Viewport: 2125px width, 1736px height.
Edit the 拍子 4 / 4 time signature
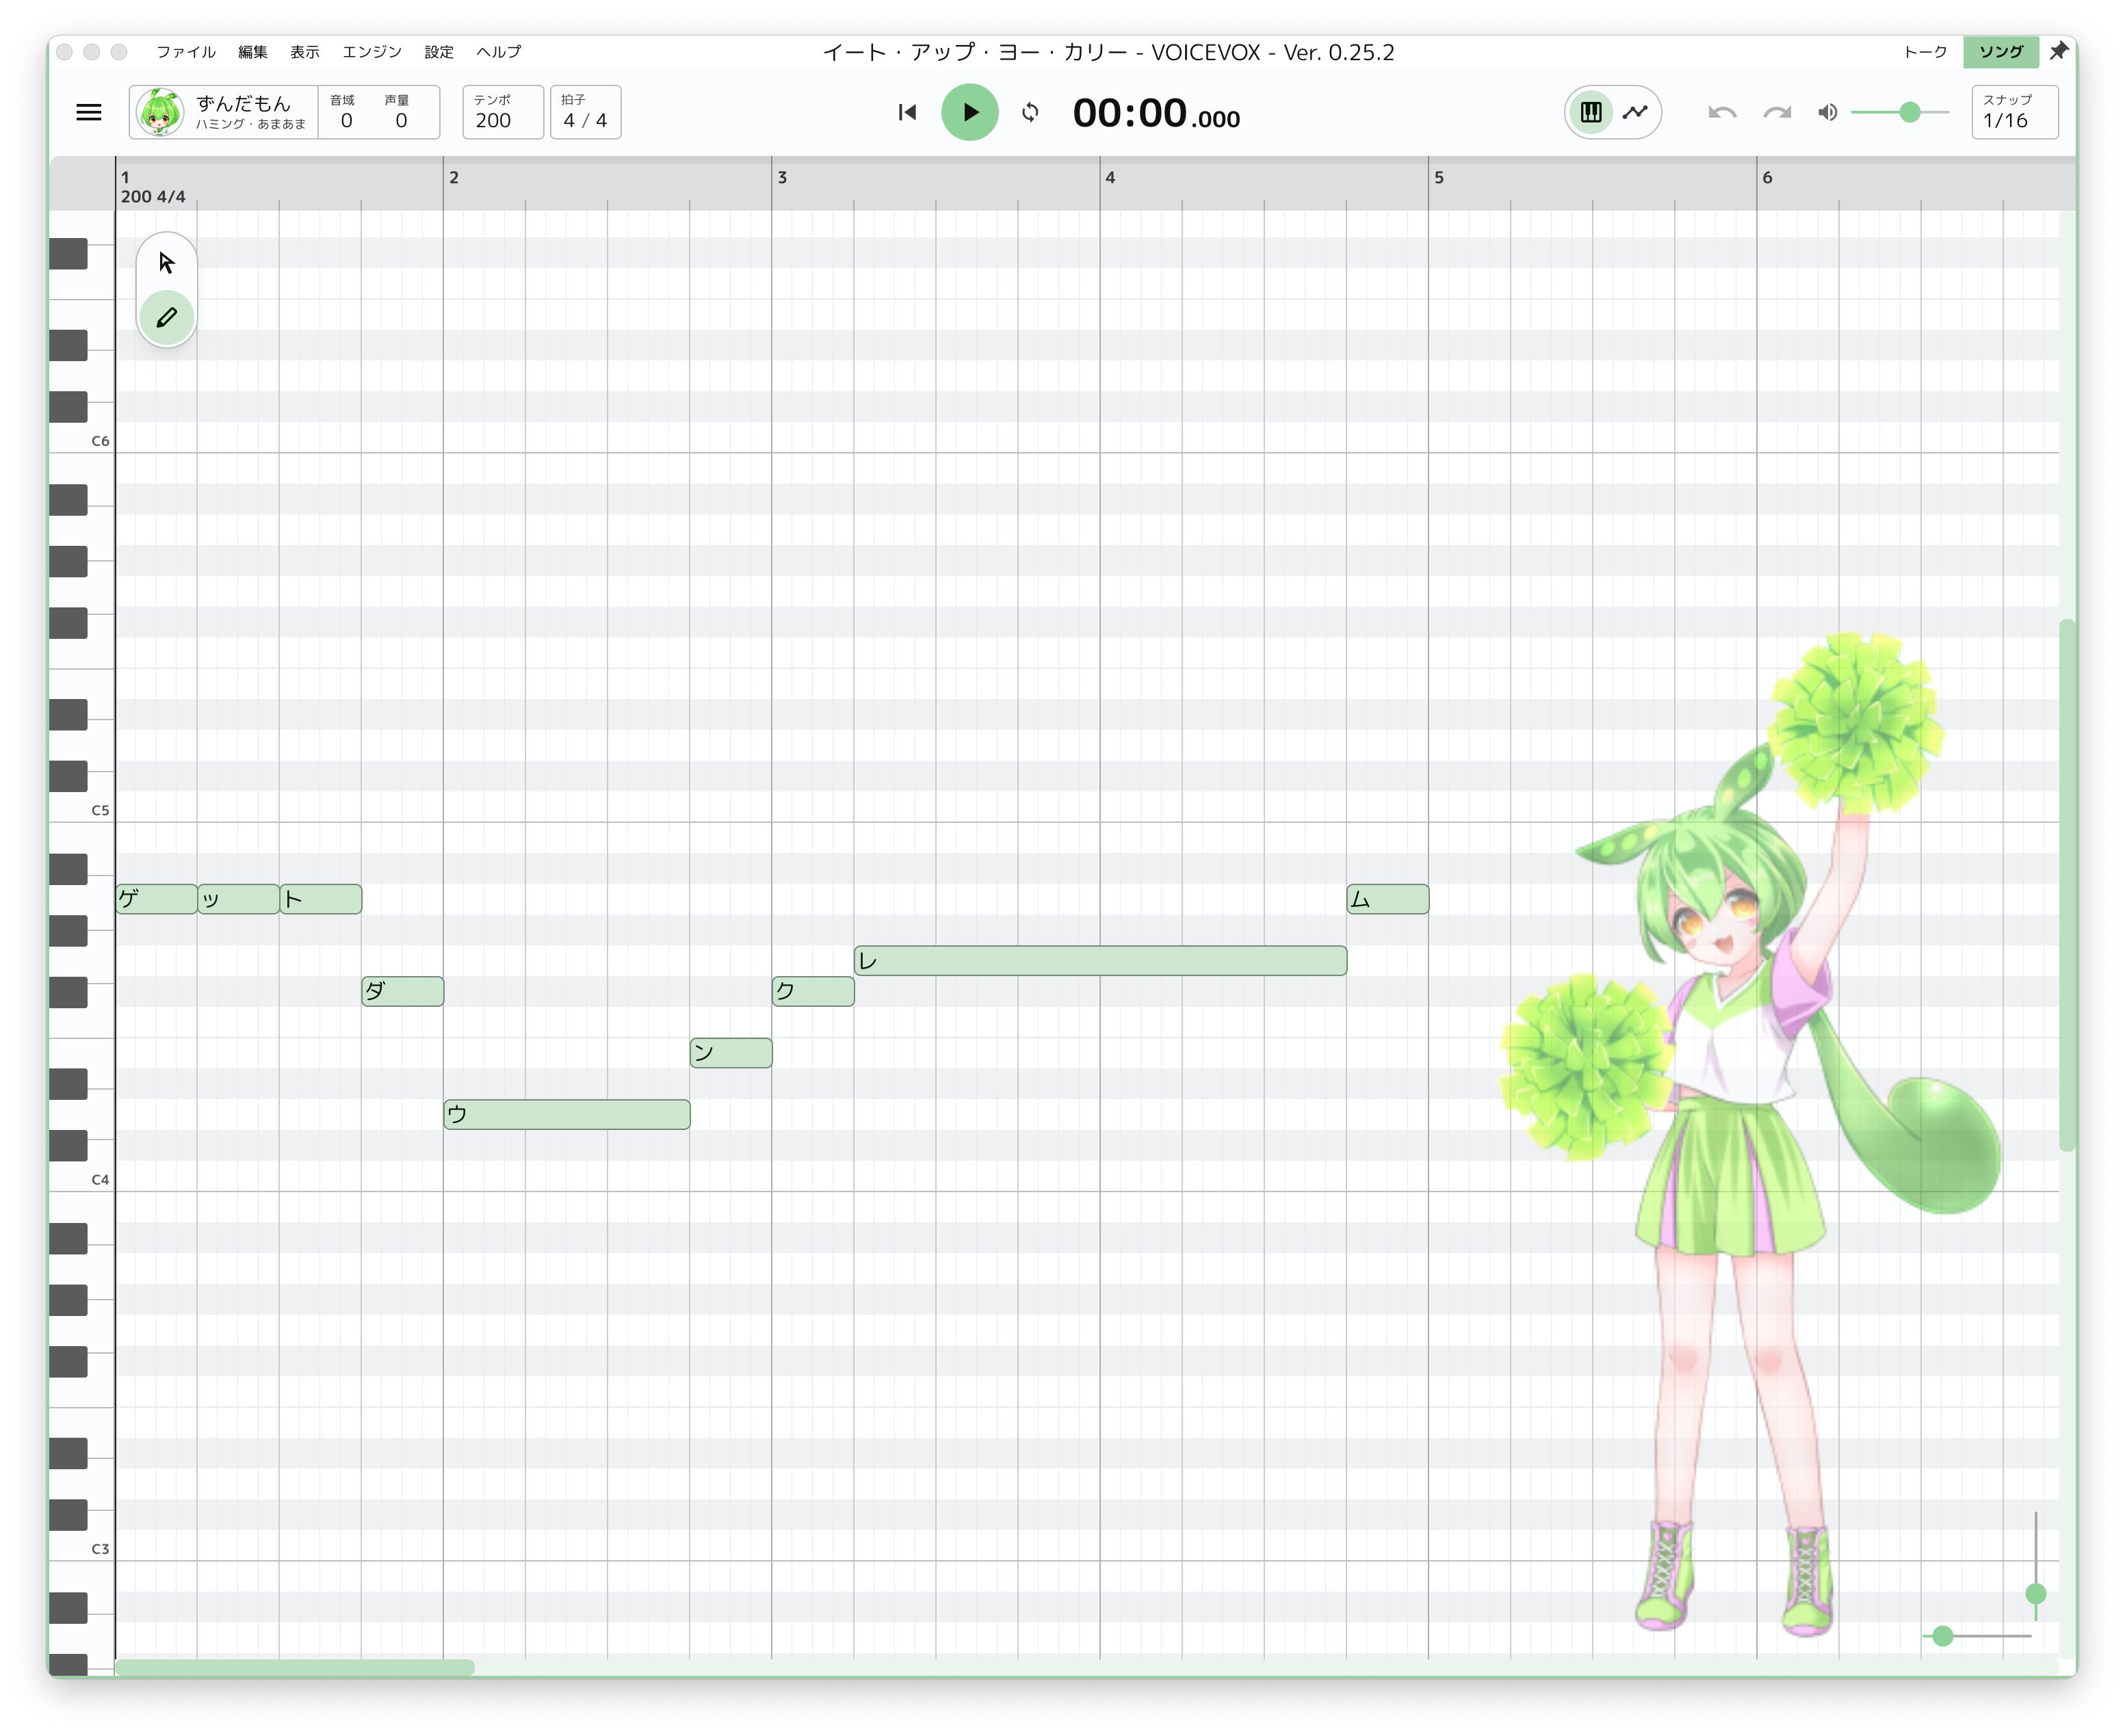[585, 112]
